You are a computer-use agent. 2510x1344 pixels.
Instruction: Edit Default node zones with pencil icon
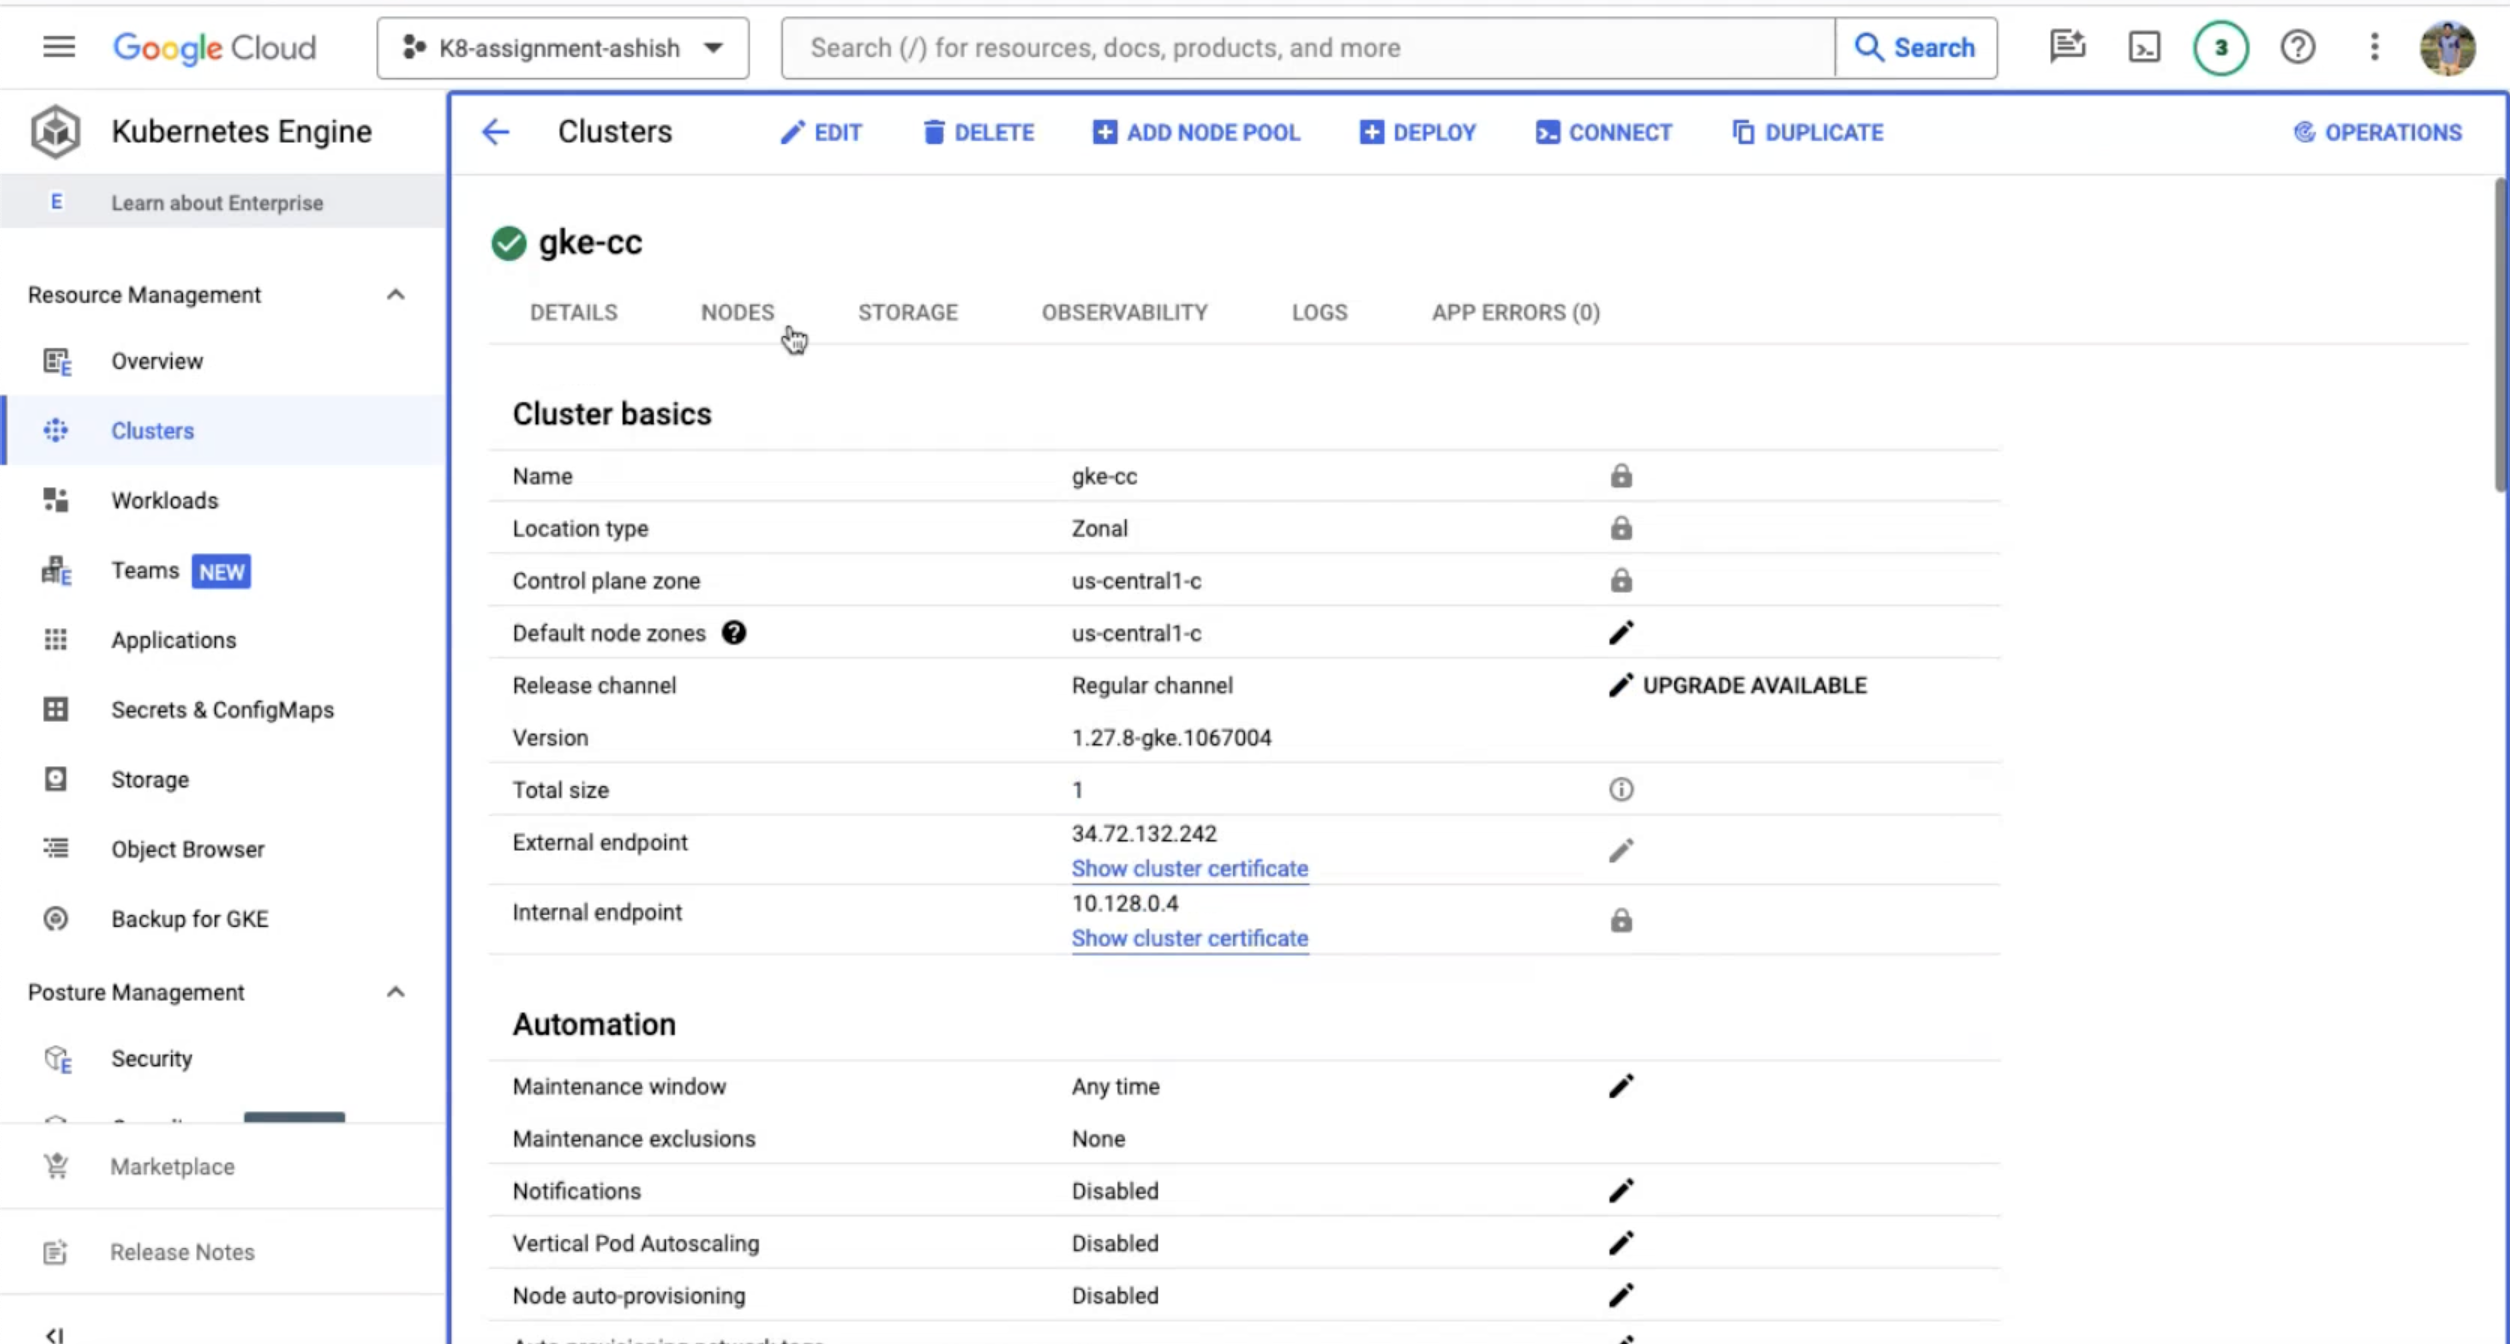coord(1620,633)
